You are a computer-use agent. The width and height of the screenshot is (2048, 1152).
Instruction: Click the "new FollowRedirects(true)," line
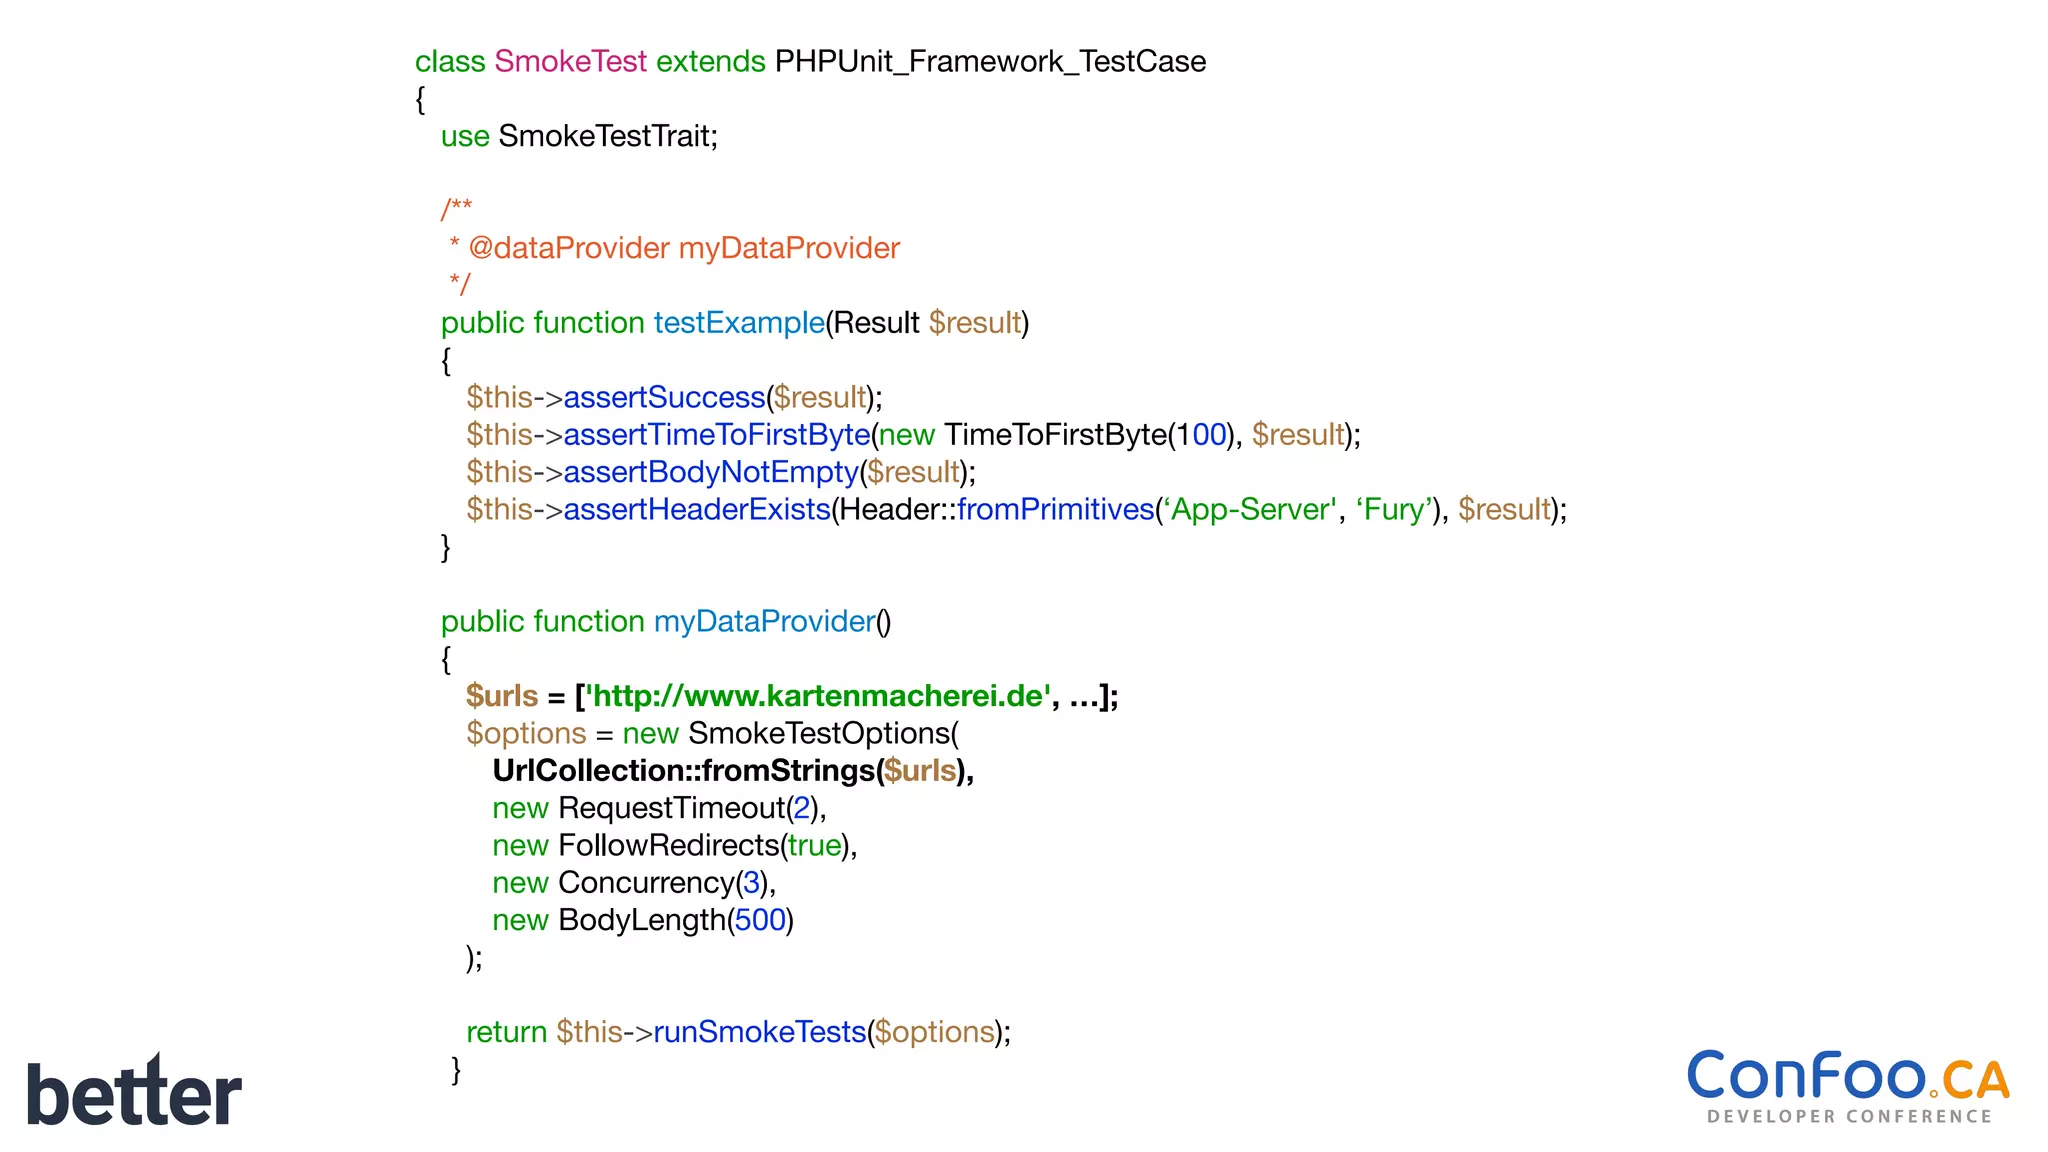[675, 846]
